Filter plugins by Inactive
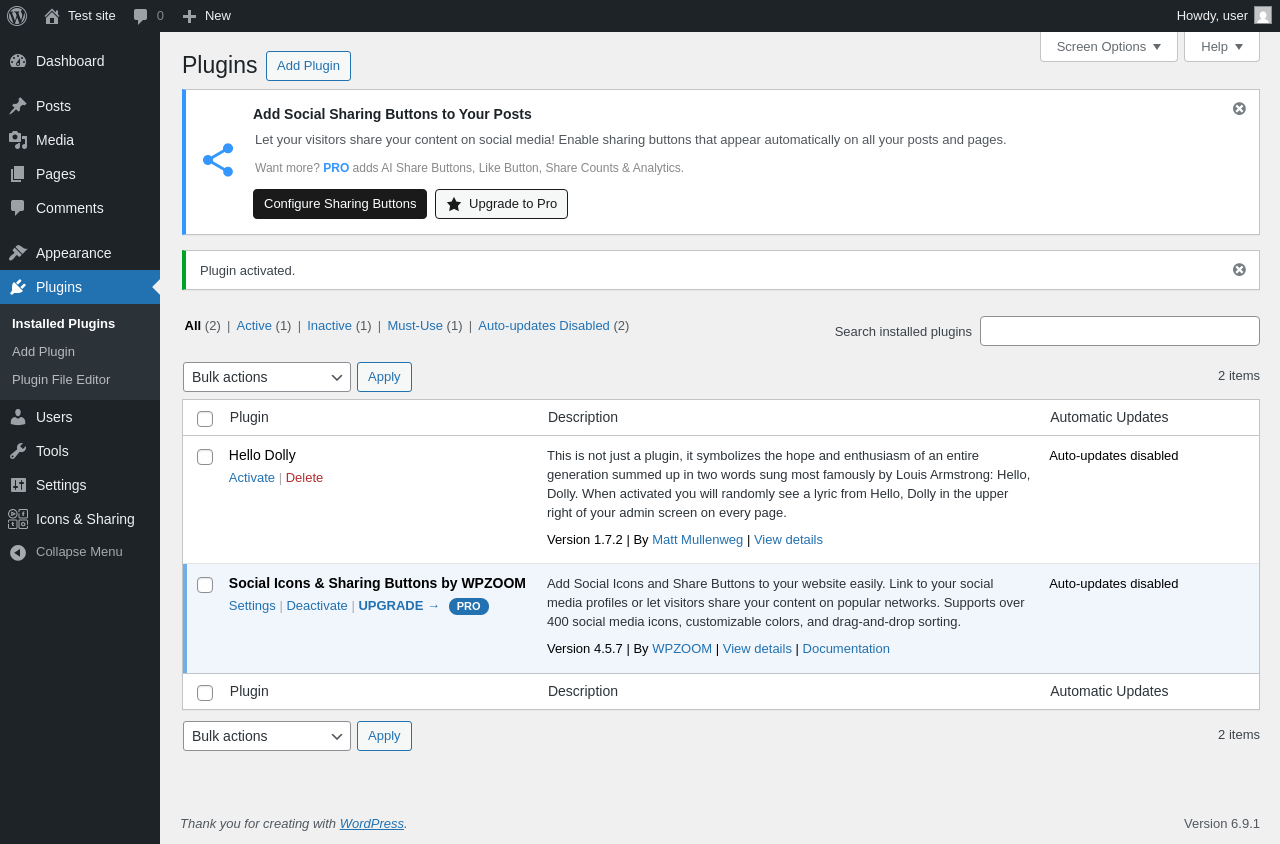The width and height of the screenshot is (1280, 844). tap(329, 326)
